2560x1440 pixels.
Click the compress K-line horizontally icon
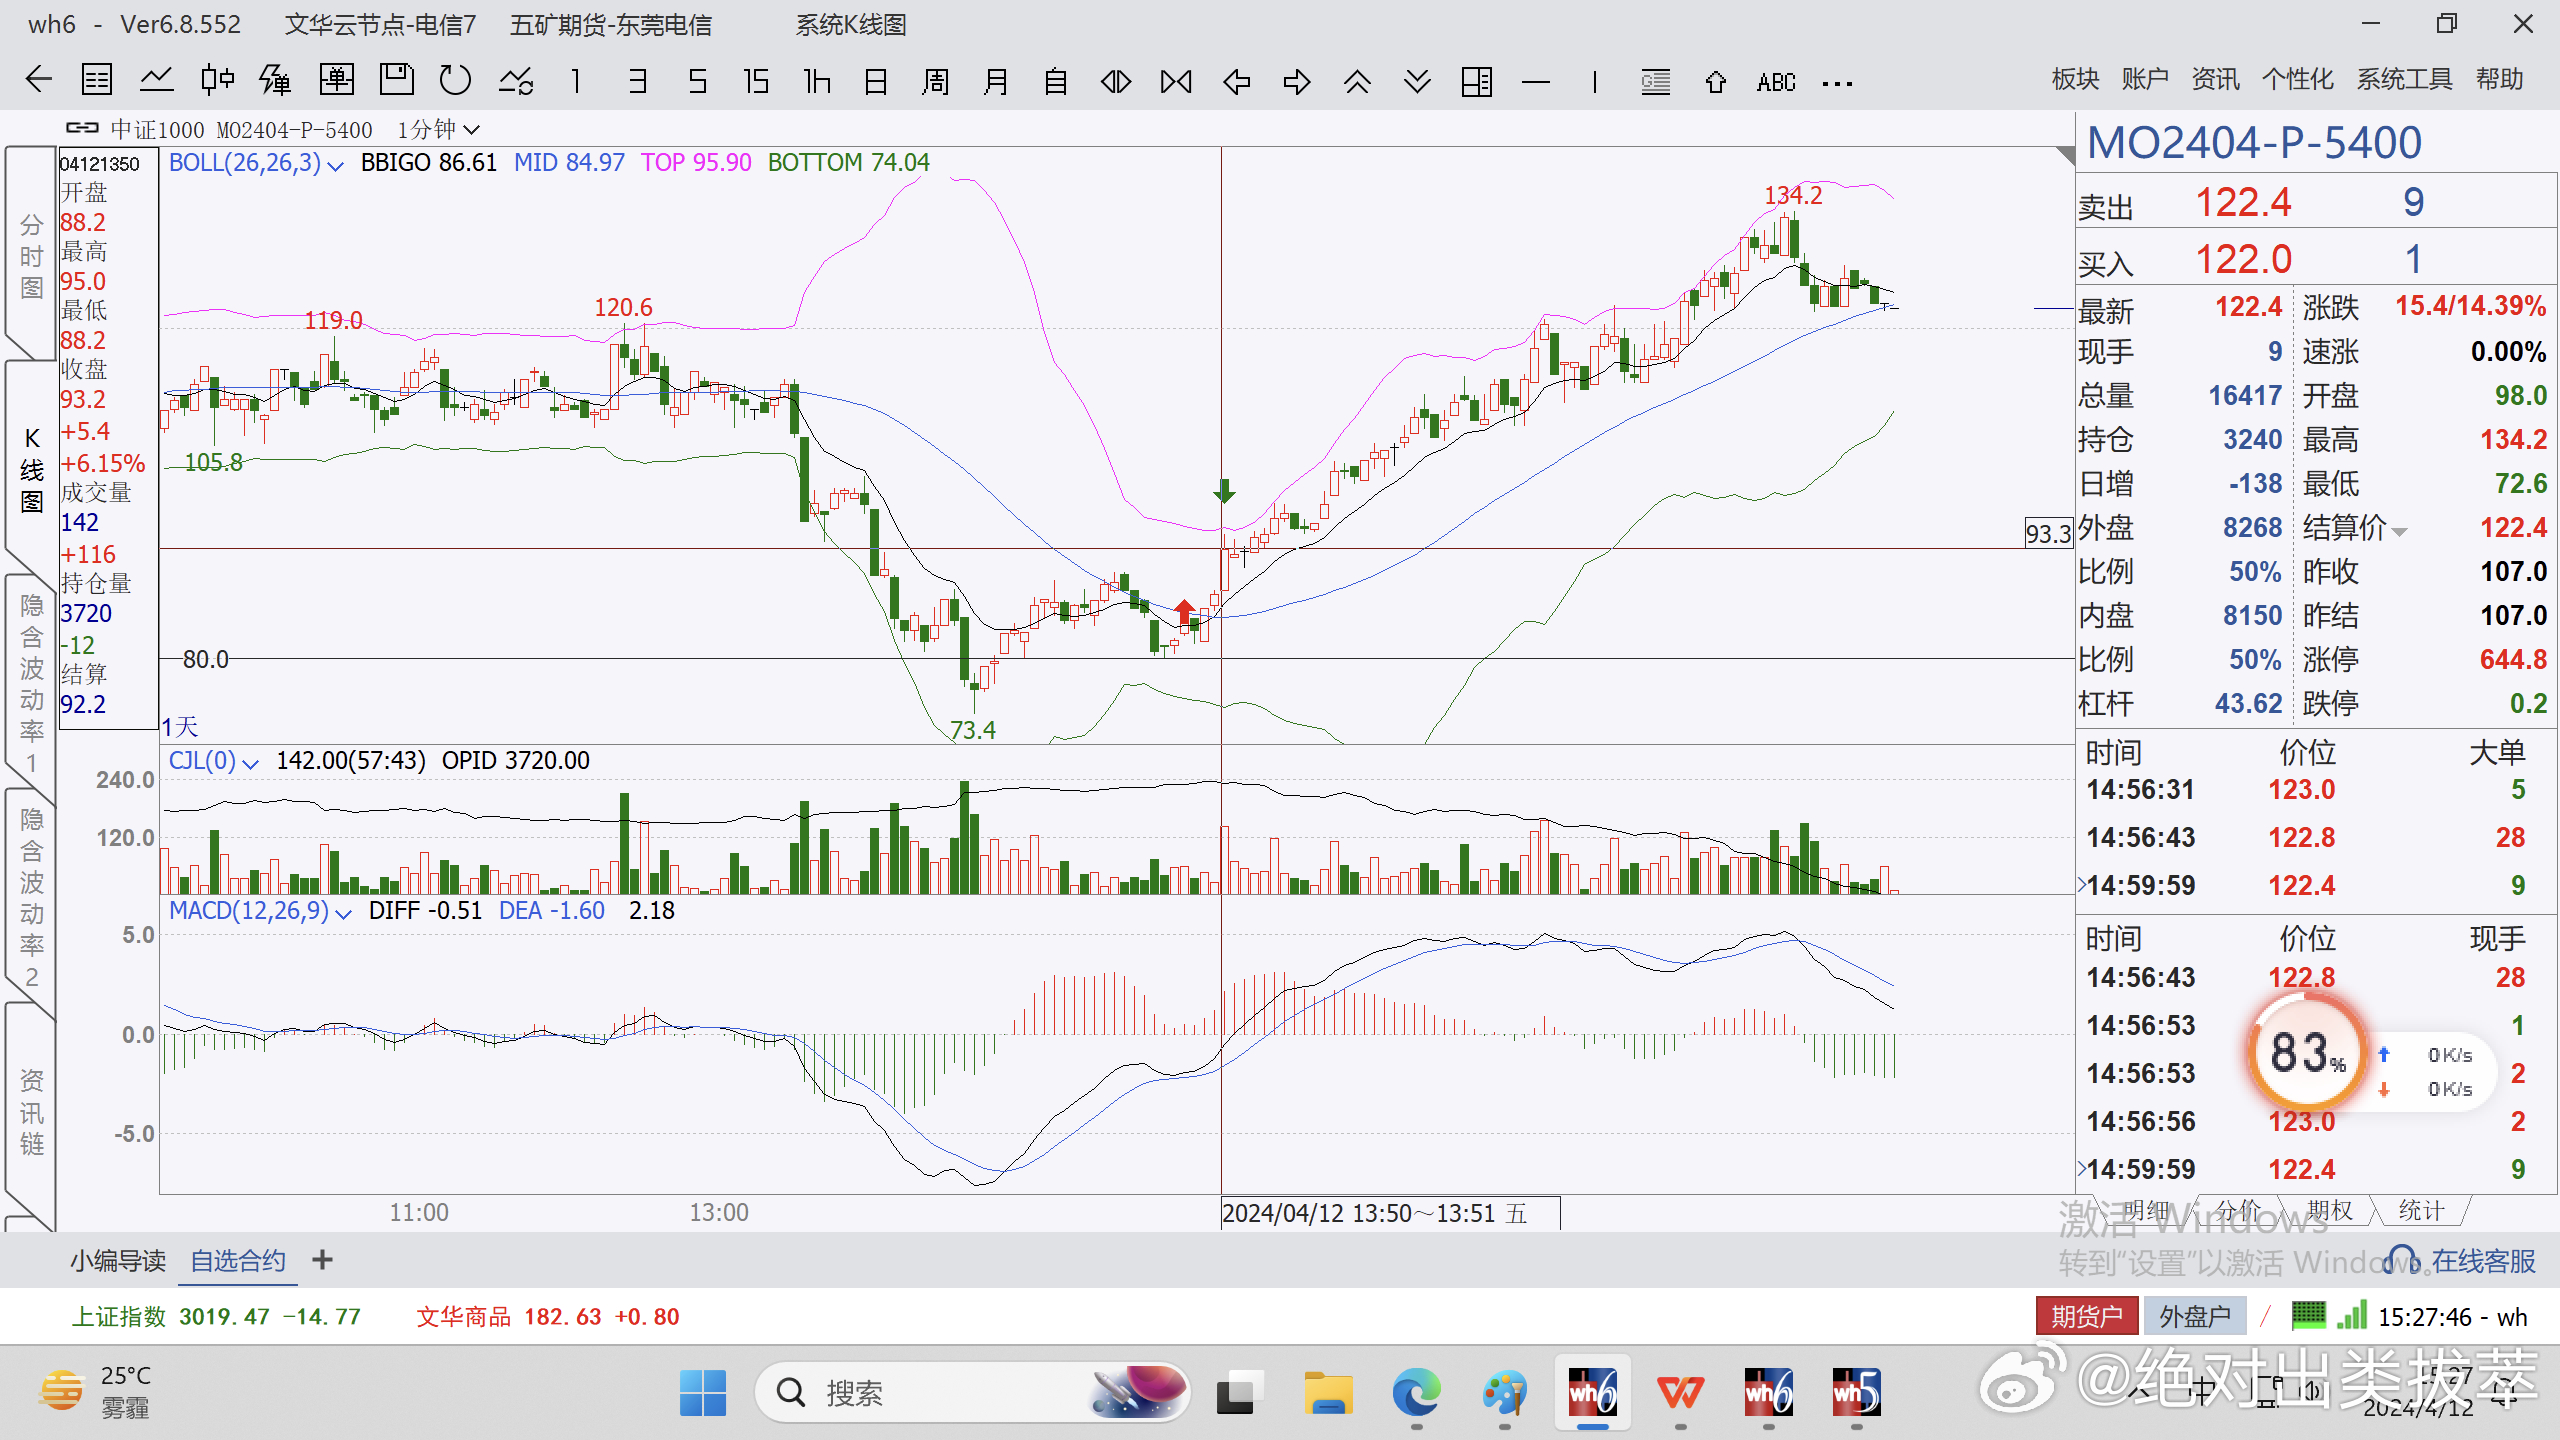tap(1176, 81)
